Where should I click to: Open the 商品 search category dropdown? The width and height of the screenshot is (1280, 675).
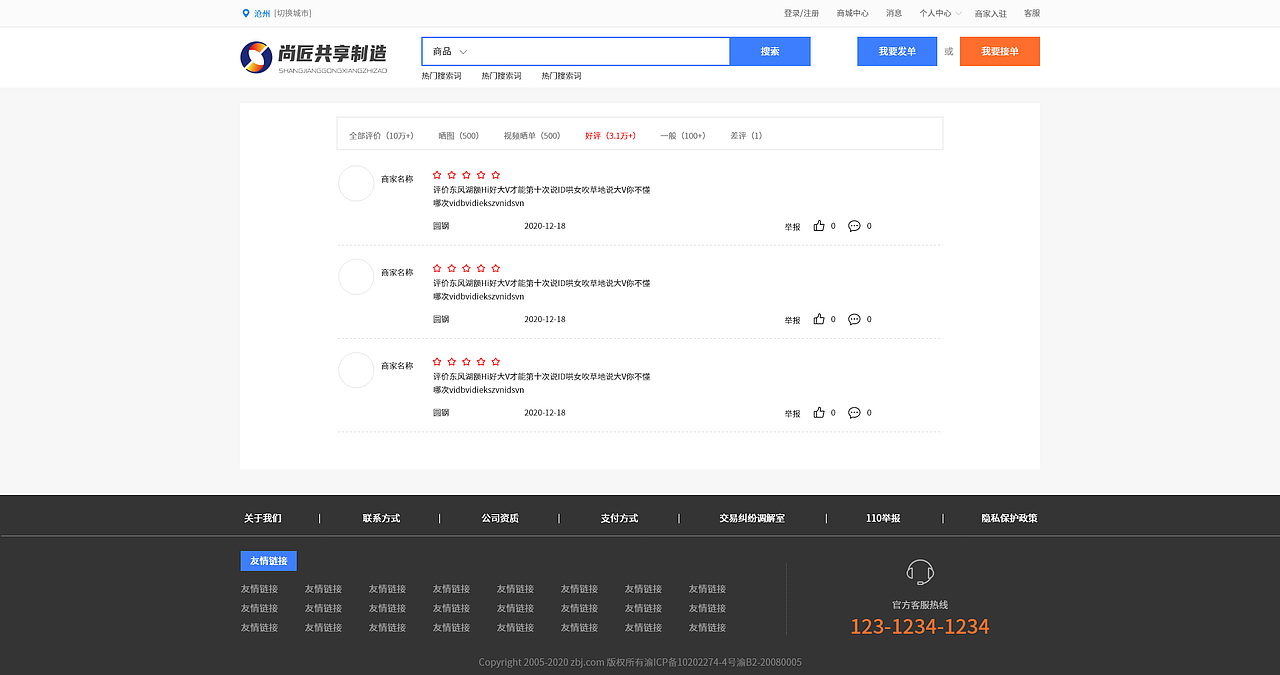pos(450,51)
